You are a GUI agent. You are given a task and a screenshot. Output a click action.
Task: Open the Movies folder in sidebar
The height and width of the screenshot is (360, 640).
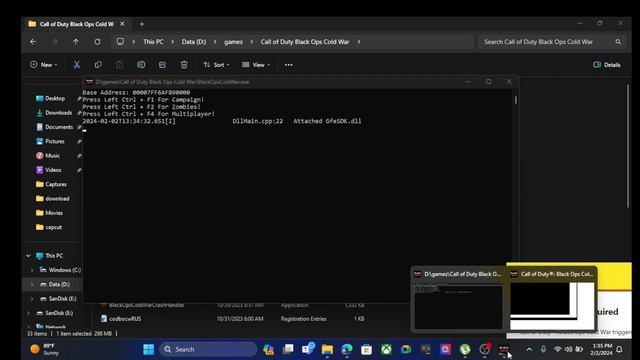point(53,213)
